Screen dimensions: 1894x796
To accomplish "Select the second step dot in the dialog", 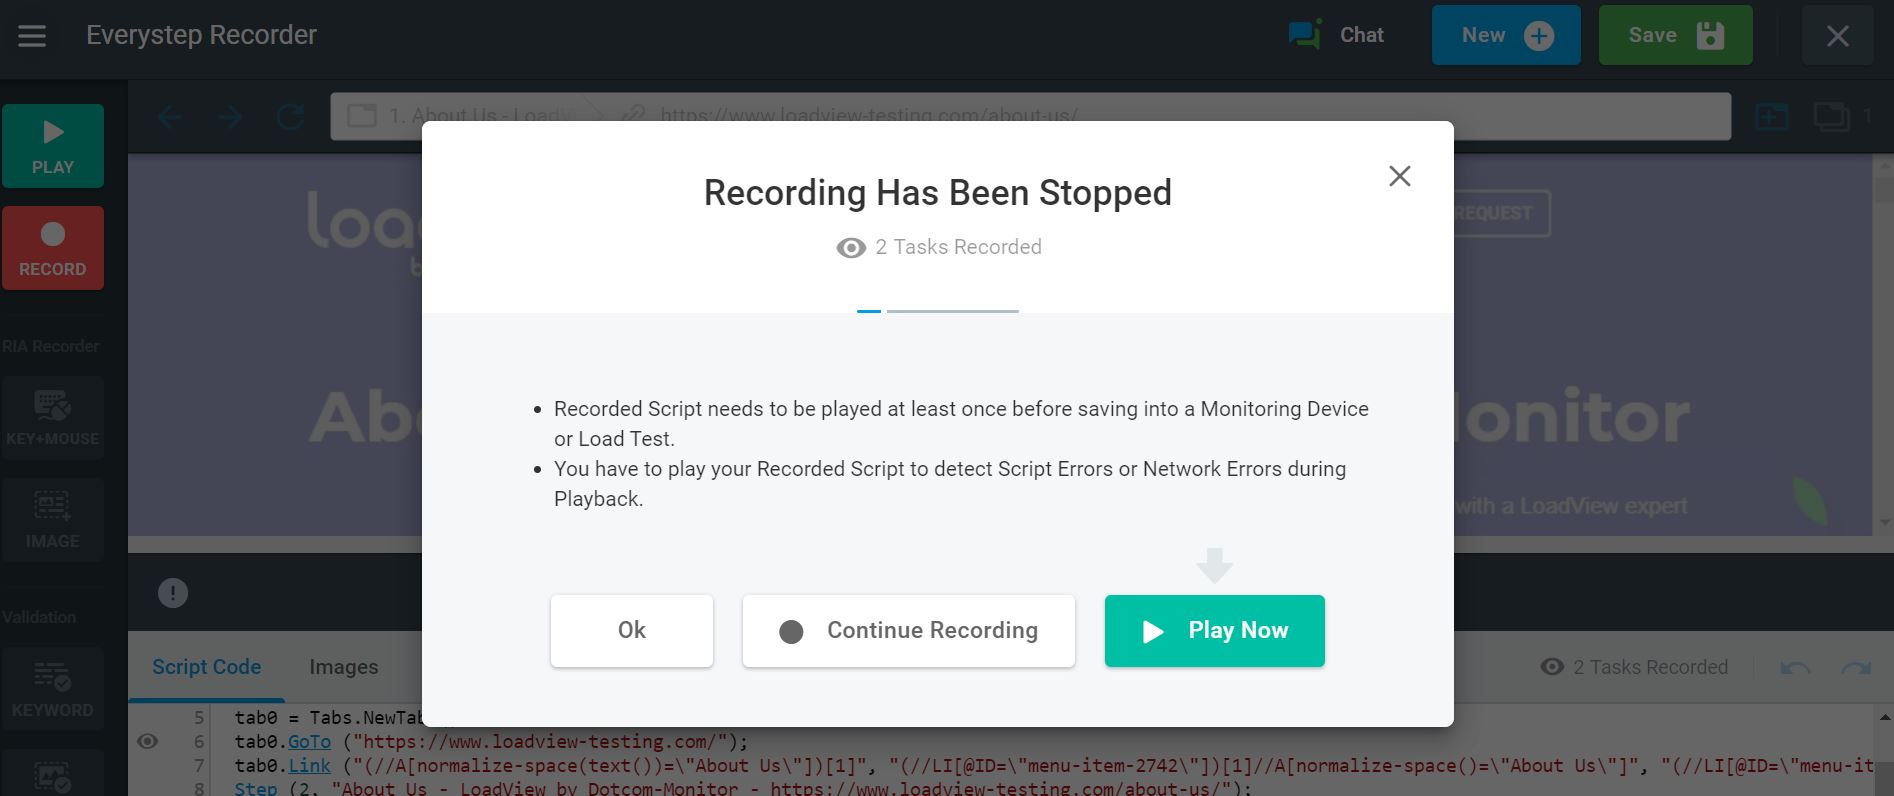I will coord(953,311).
